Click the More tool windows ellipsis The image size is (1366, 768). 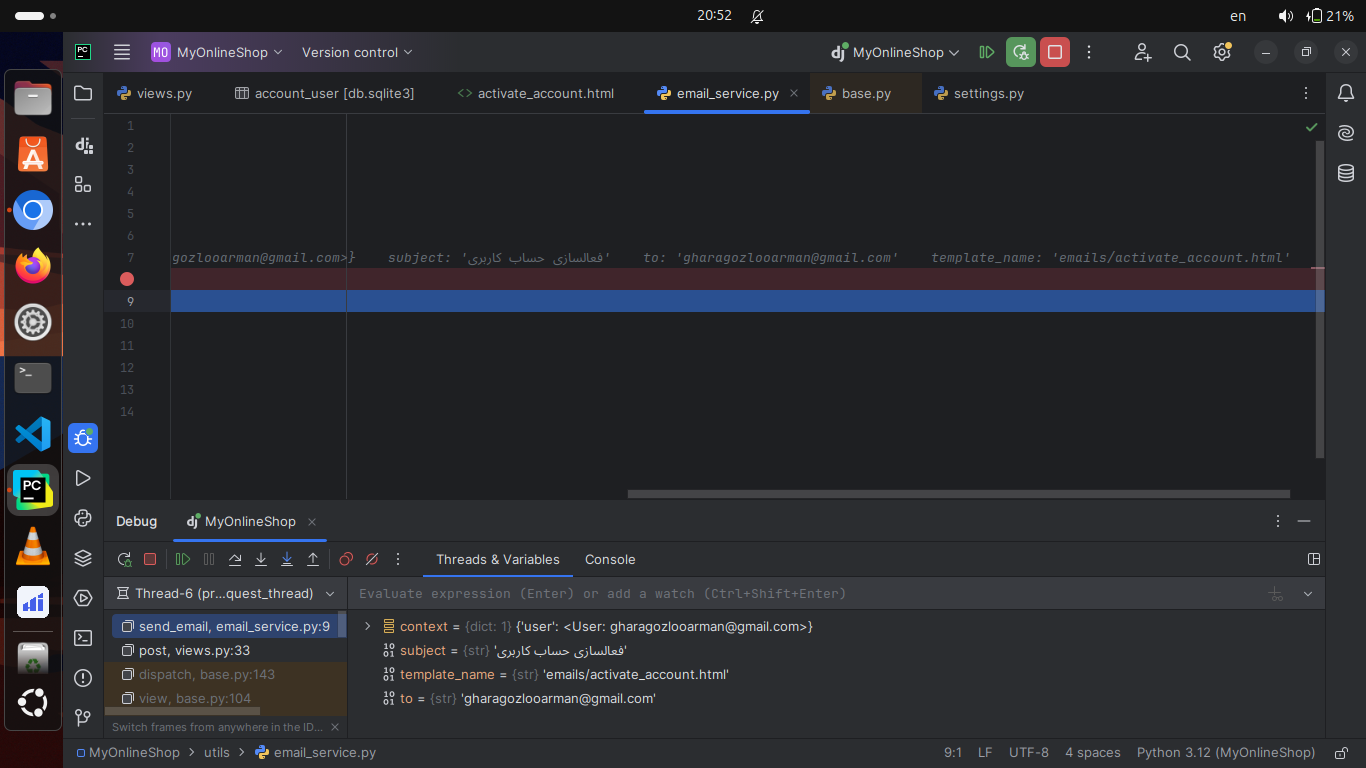point(83,224)
